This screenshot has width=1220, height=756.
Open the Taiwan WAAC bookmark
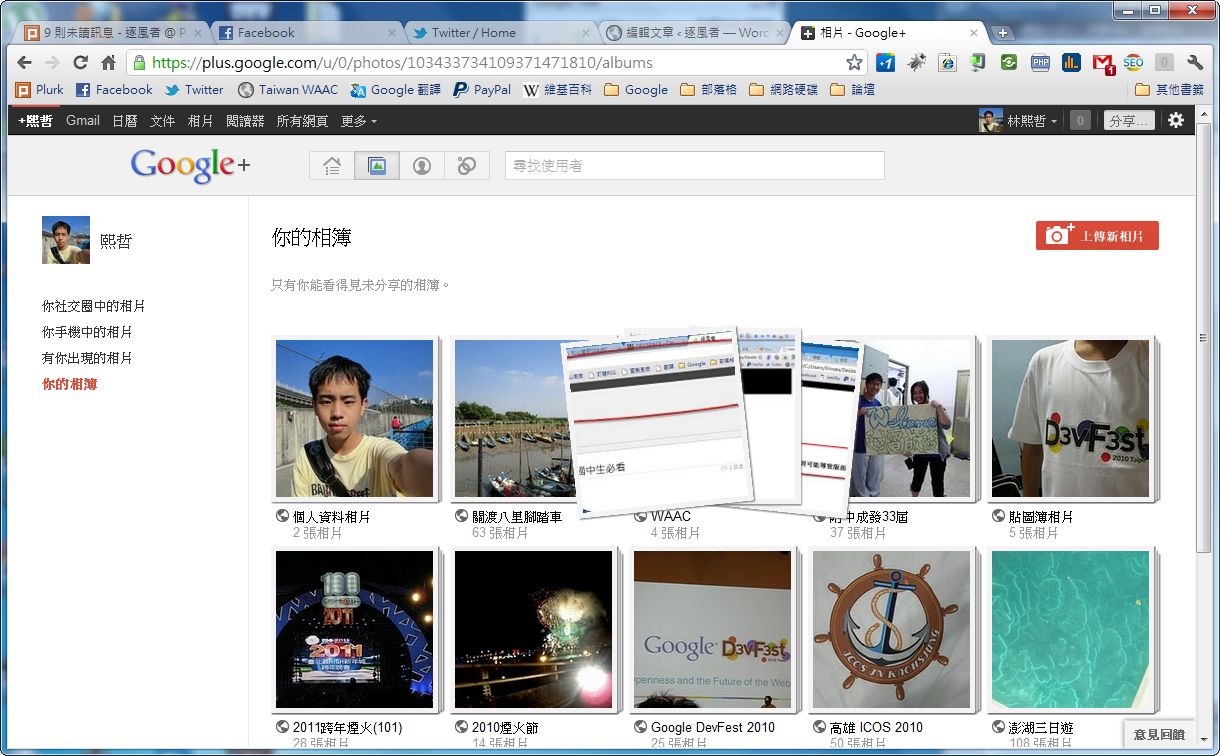288,90
